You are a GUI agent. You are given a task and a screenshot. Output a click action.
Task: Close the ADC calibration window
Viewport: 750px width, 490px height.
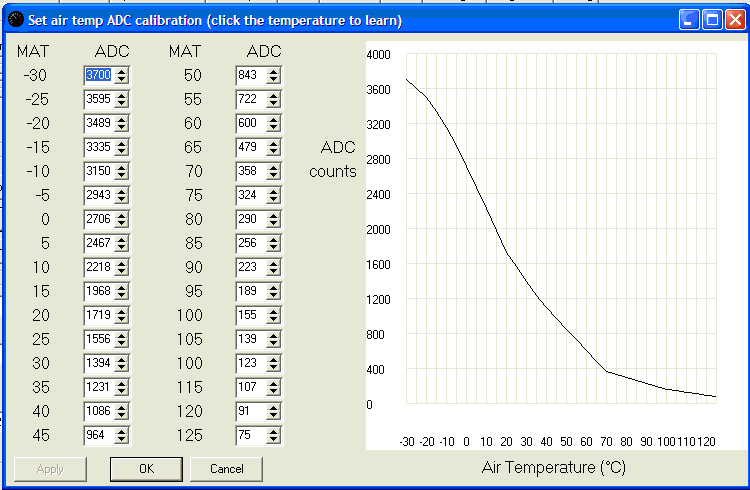[x=735, y=20]
